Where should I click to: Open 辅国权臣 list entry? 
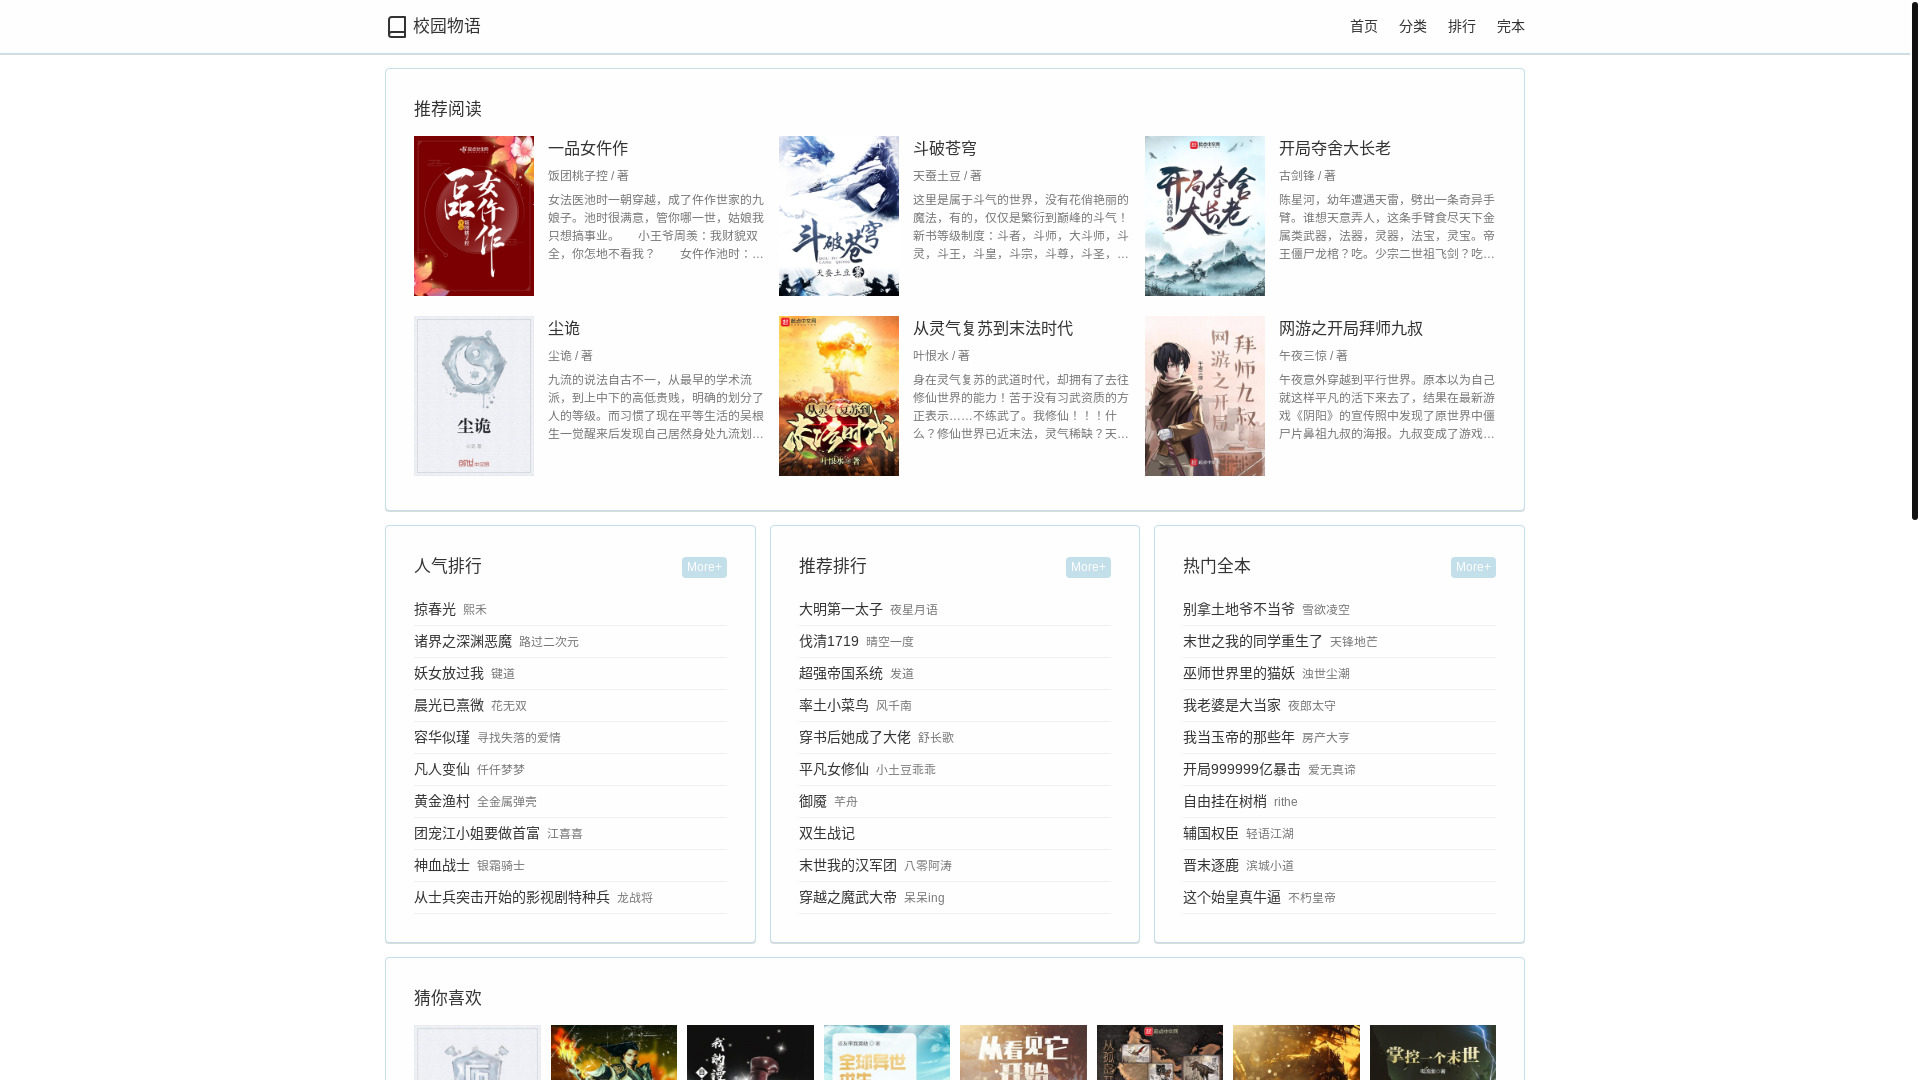pyautogui.click(x=1211, y=833)
